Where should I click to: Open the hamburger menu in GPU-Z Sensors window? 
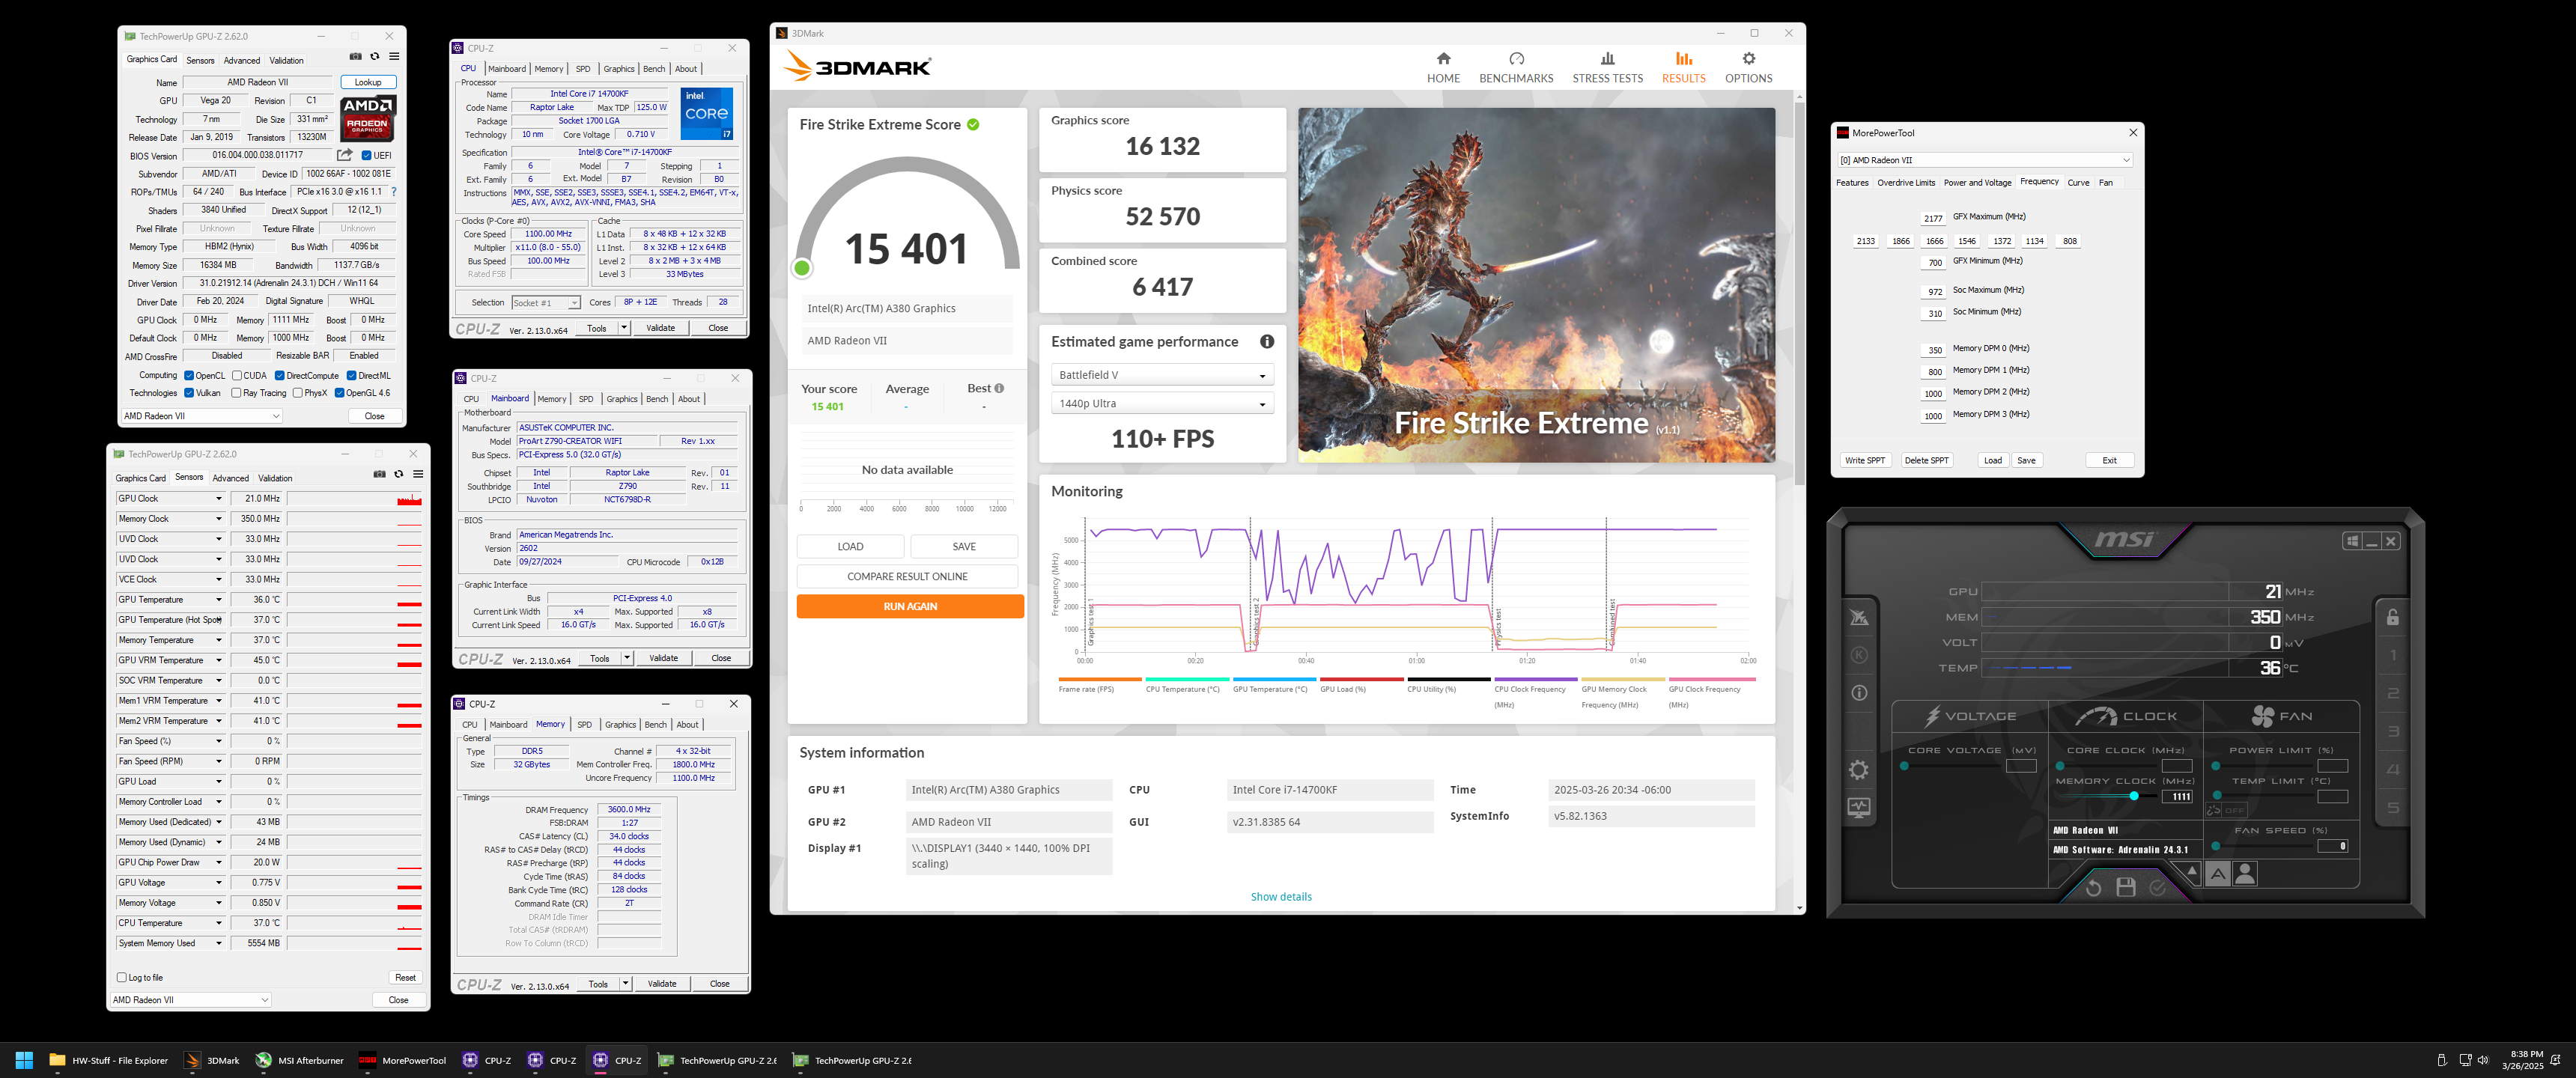(418, 474)
